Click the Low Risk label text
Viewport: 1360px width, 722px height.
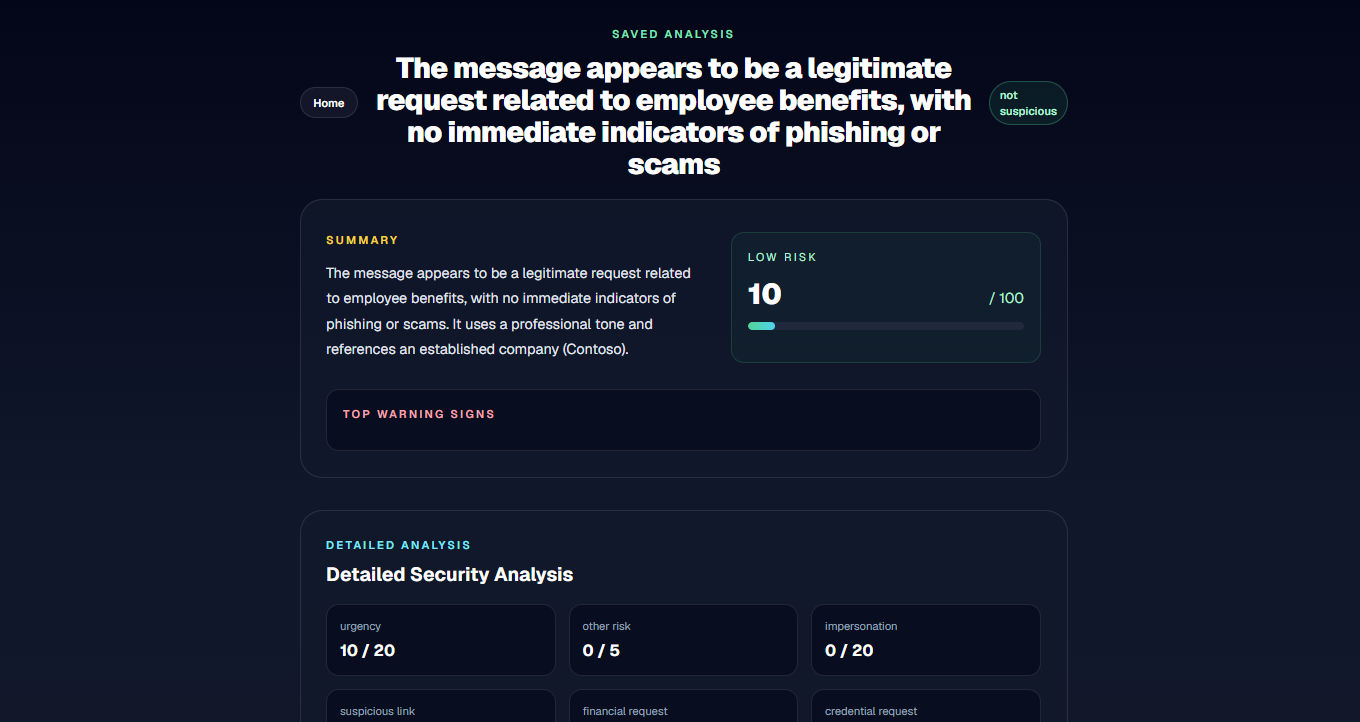782,257
